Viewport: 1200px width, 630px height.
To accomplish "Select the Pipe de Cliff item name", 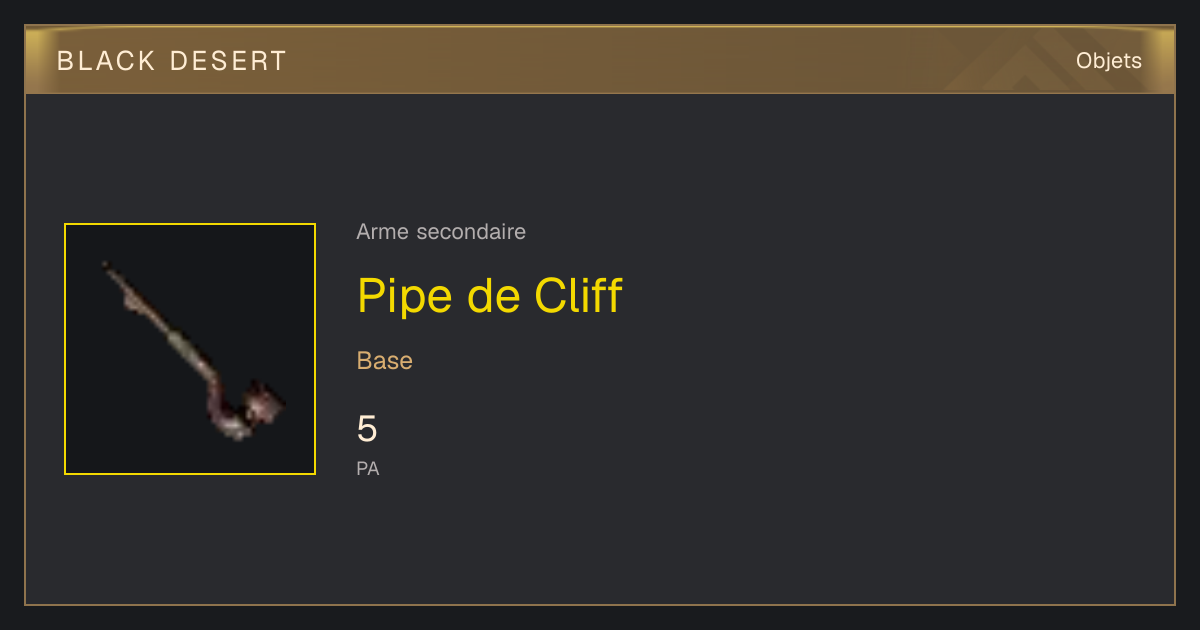I will 490,296.
